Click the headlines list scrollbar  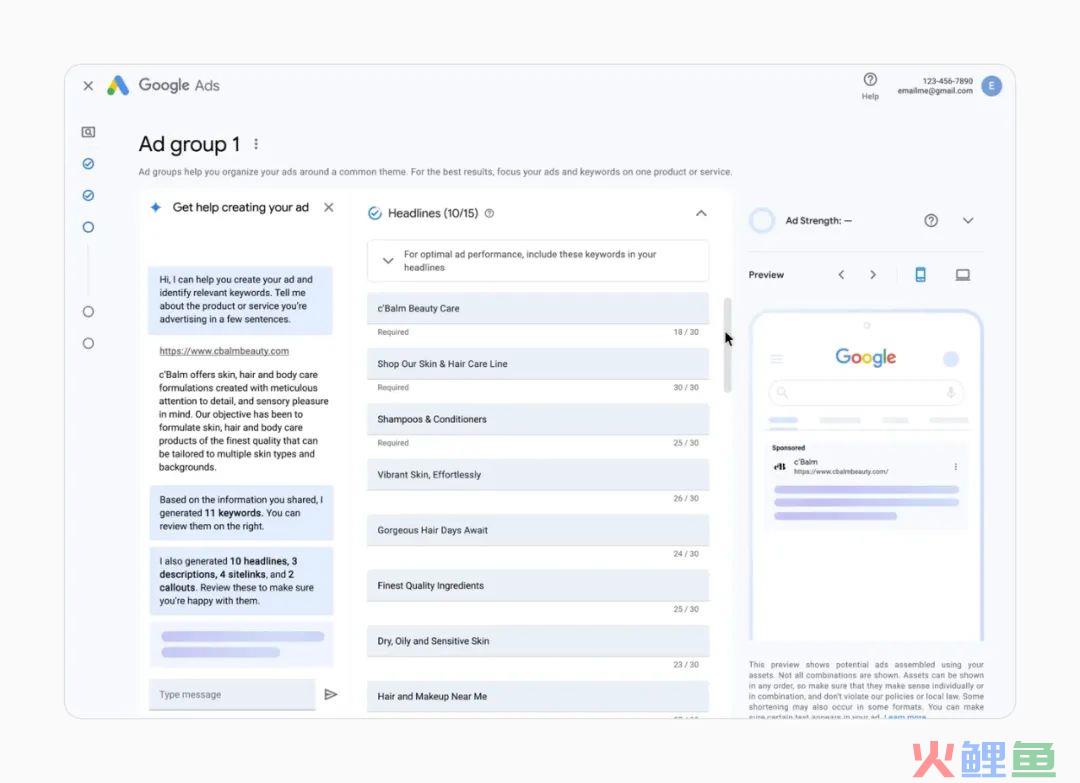727,346
